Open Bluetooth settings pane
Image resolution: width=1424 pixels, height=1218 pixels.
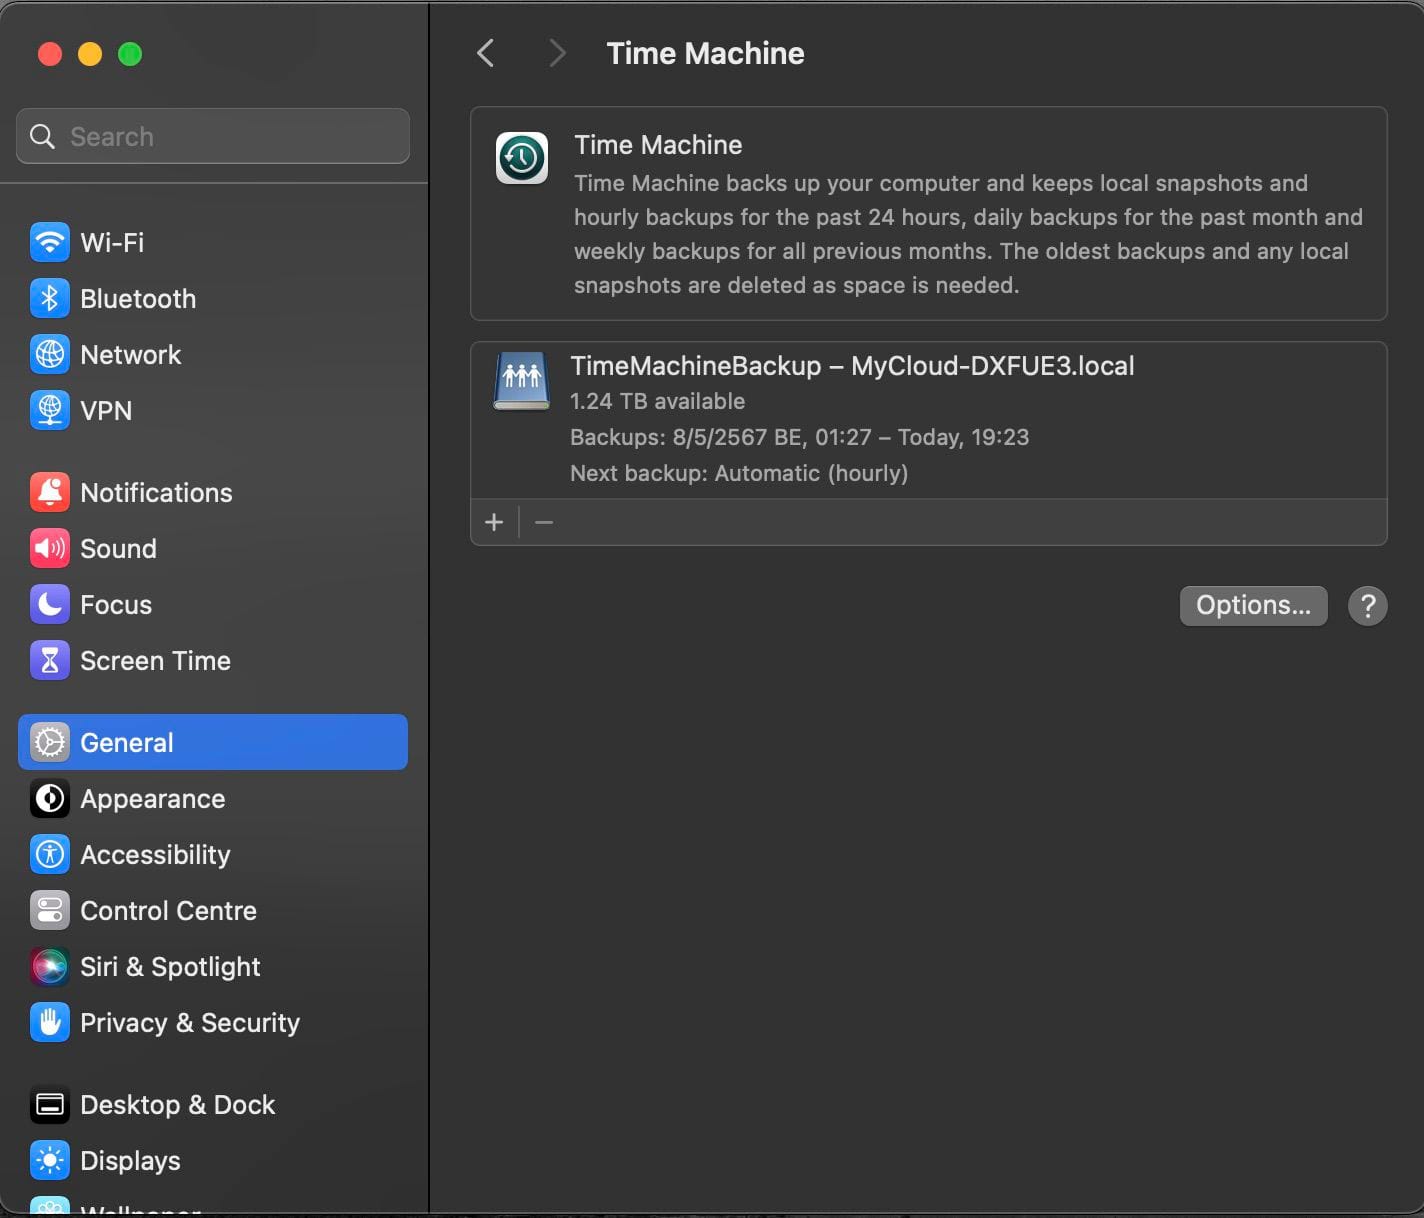(x=213, y=298)
